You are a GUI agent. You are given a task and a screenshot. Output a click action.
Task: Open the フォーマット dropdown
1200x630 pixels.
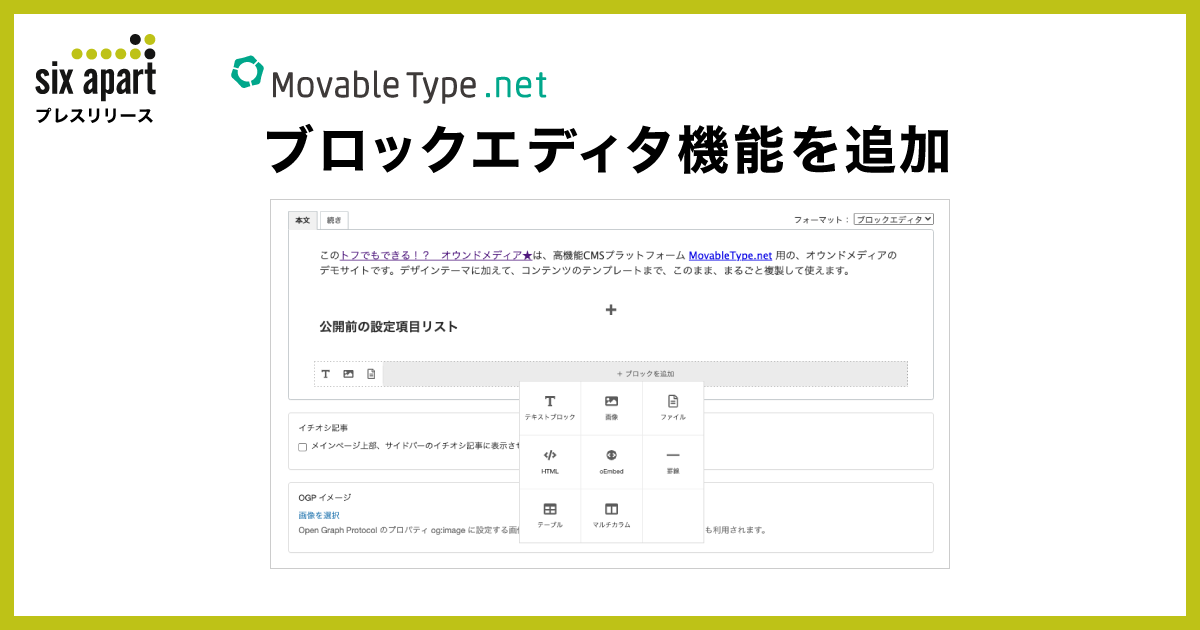894,218
